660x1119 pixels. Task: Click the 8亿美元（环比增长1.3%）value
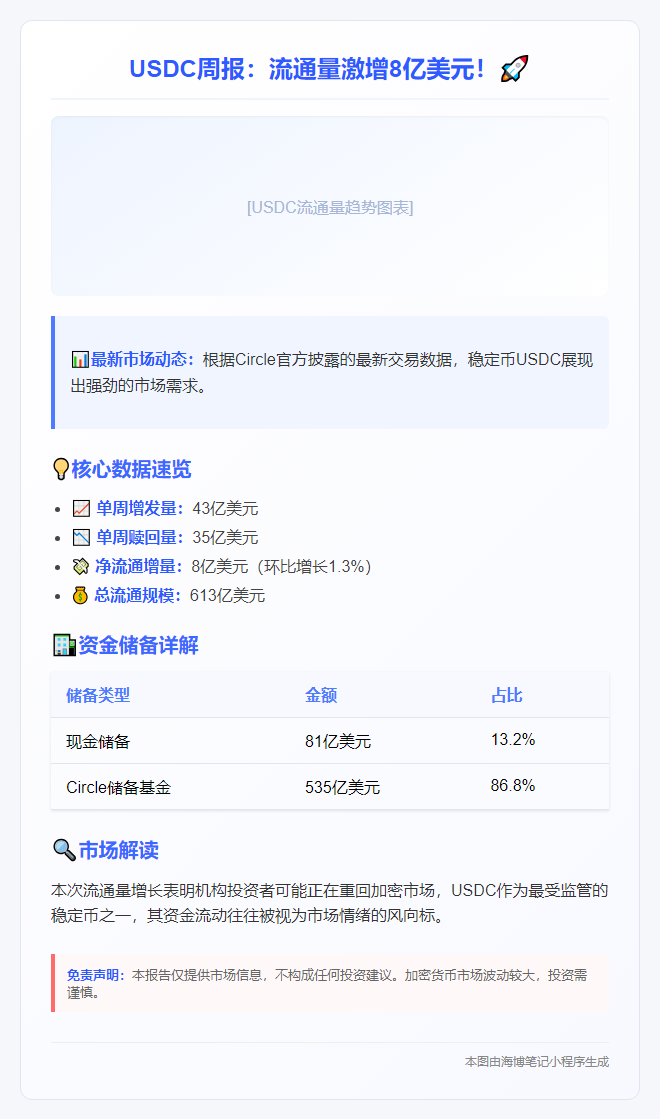click(x=282, y=567)
